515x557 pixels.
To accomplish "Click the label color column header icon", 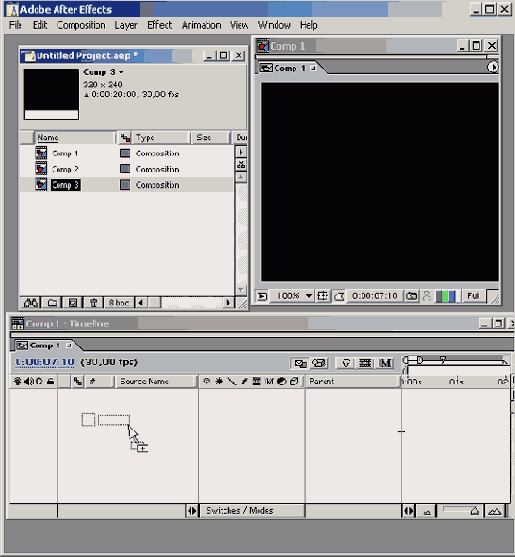I will pyautogui.click(x=125, y=137).
